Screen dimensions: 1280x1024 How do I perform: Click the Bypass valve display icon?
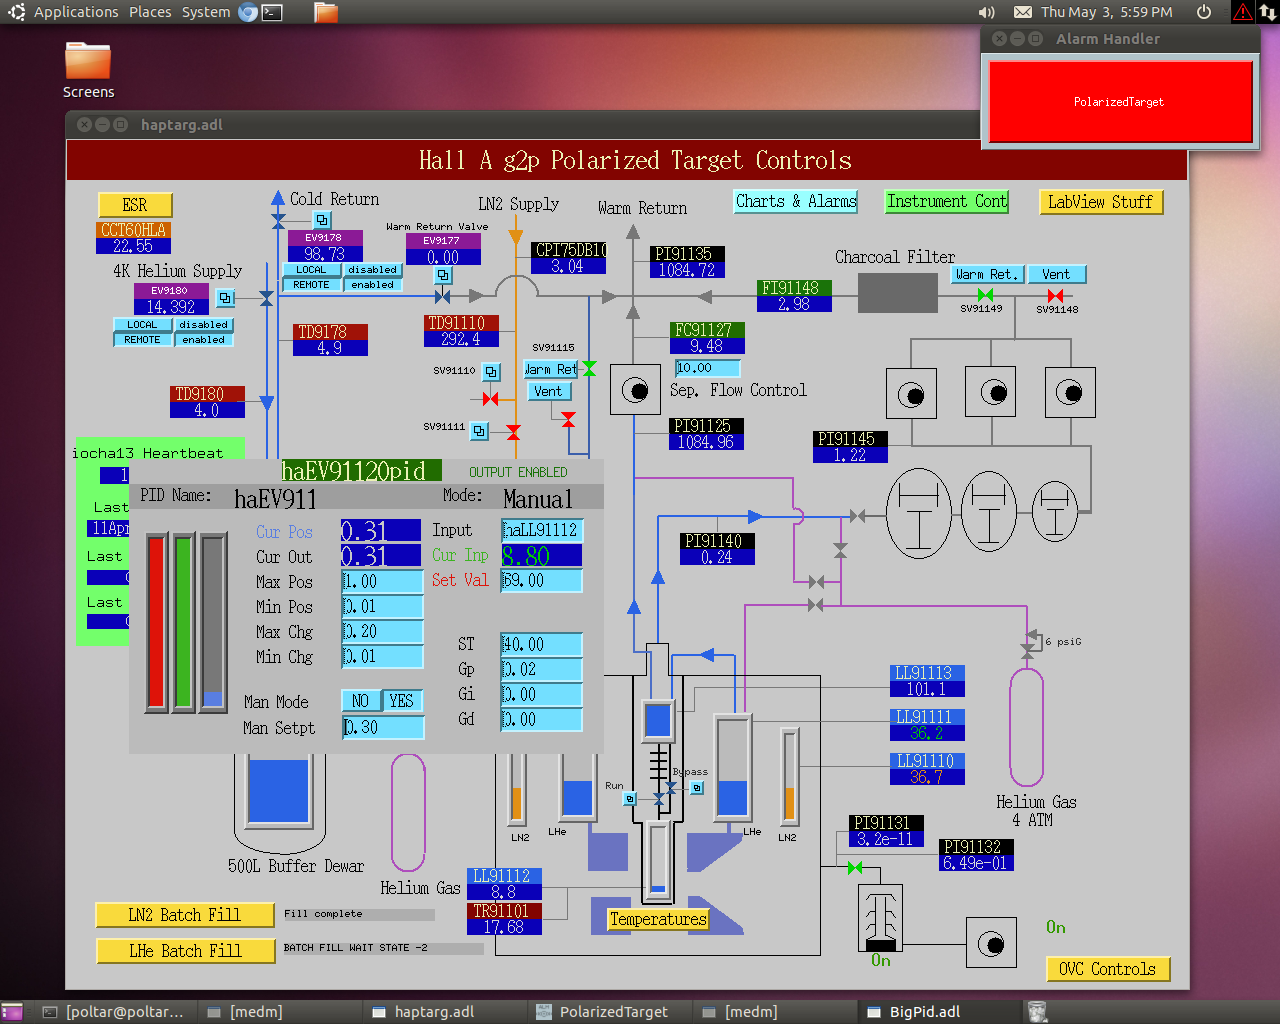click(x=697, y=788)
